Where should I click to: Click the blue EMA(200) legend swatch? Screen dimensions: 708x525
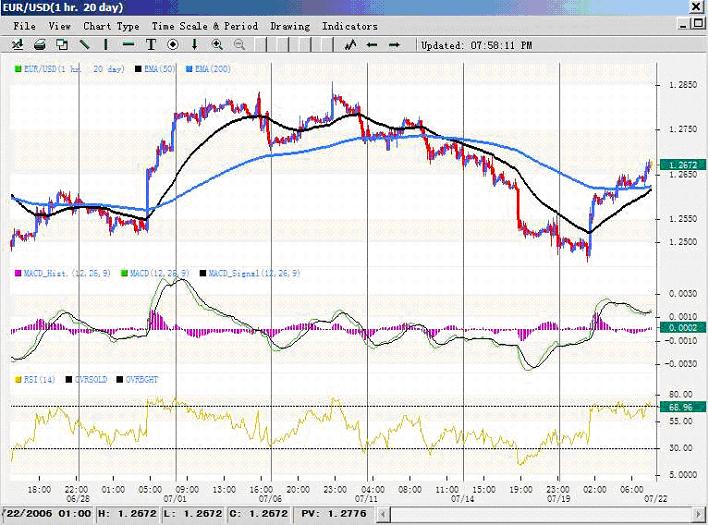click(x=189, y=69)
